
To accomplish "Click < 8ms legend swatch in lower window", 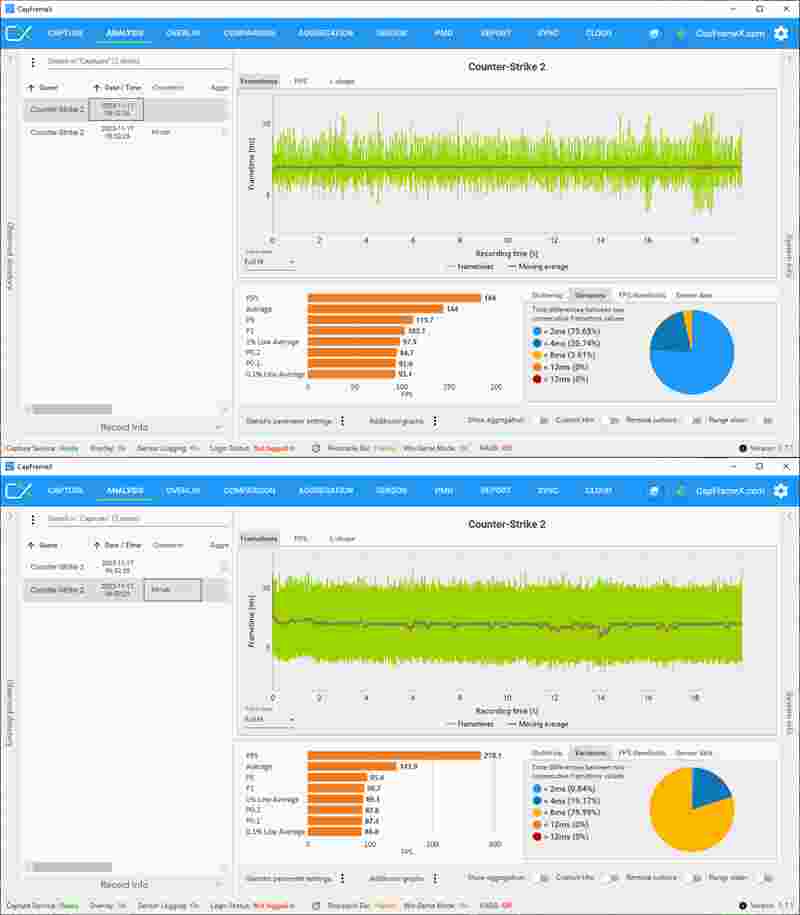I will pyautogui.click(x=537, y=812).
